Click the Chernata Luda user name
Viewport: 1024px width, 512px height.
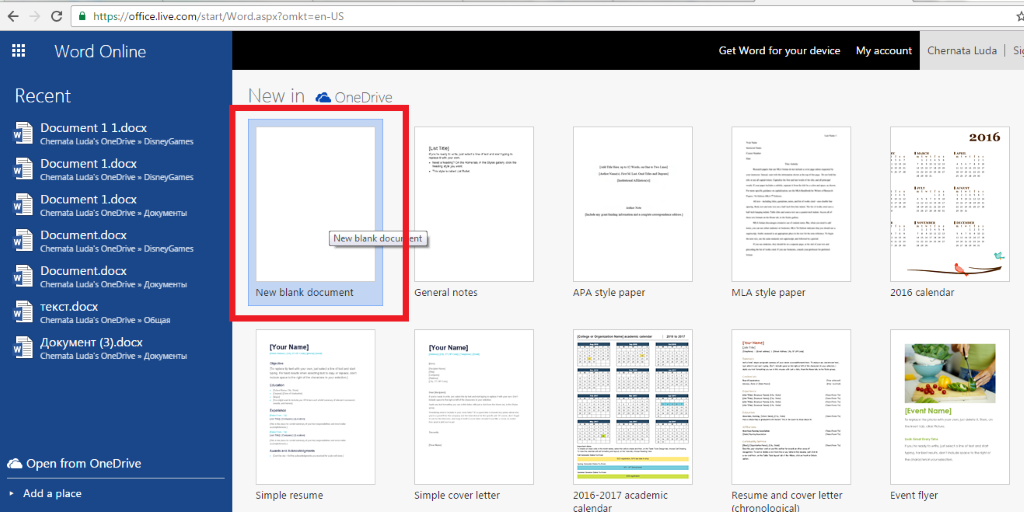coord(964,50)
